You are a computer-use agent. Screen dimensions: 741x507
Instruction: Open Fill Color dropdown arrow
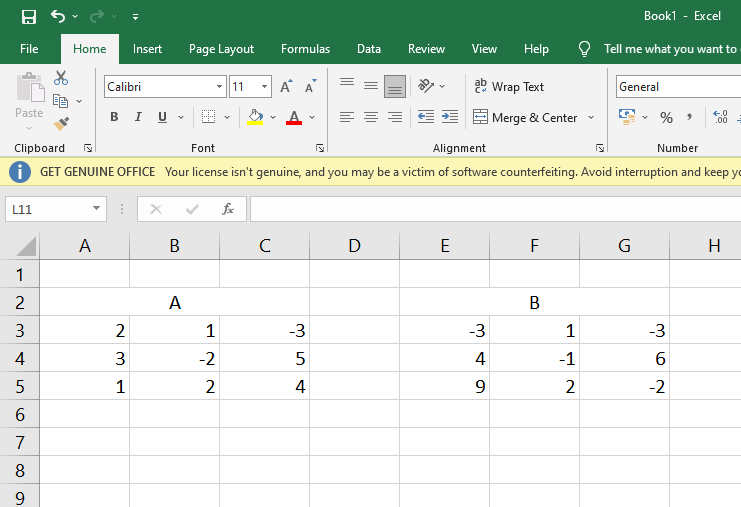pos(273,117)
